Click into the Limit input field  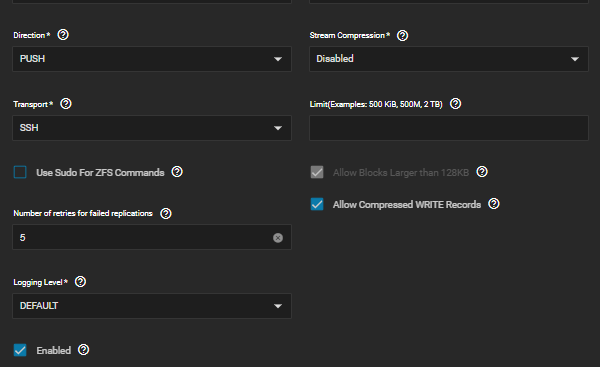pyautogui.click(x=449, y=128)
